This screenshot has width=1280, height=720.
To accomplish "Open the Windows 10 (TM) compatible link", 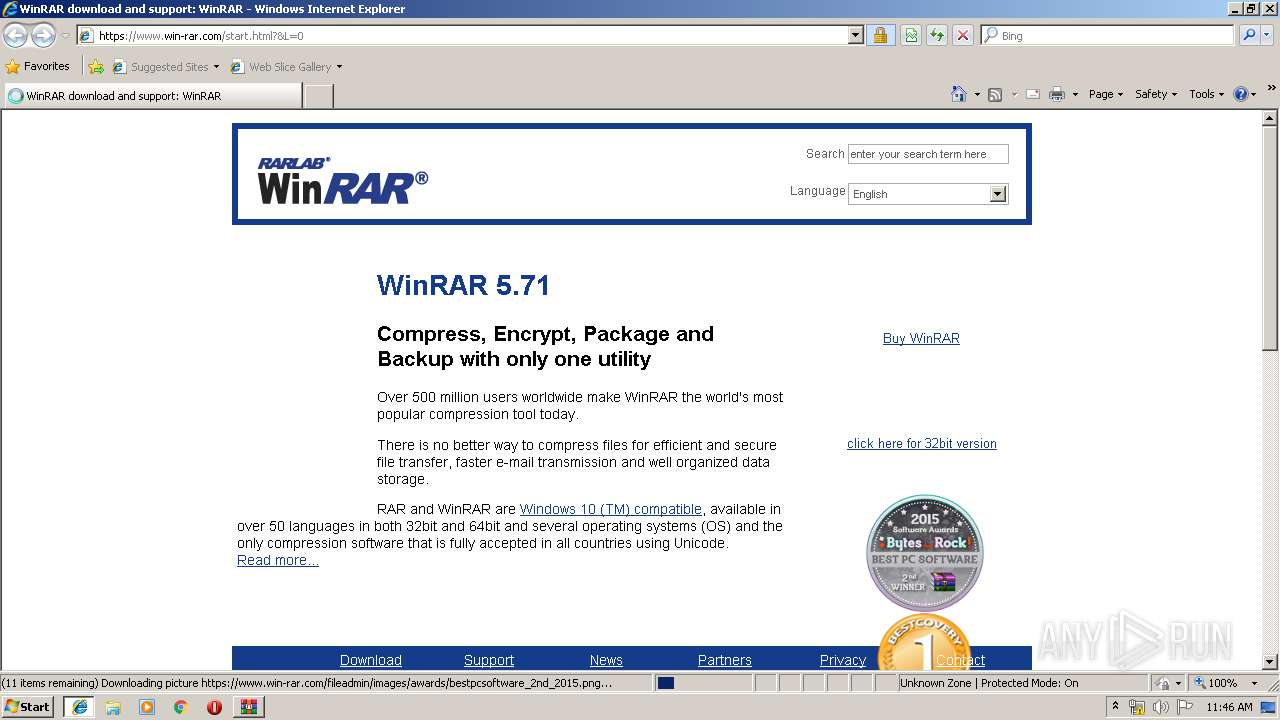I will 611,509.
